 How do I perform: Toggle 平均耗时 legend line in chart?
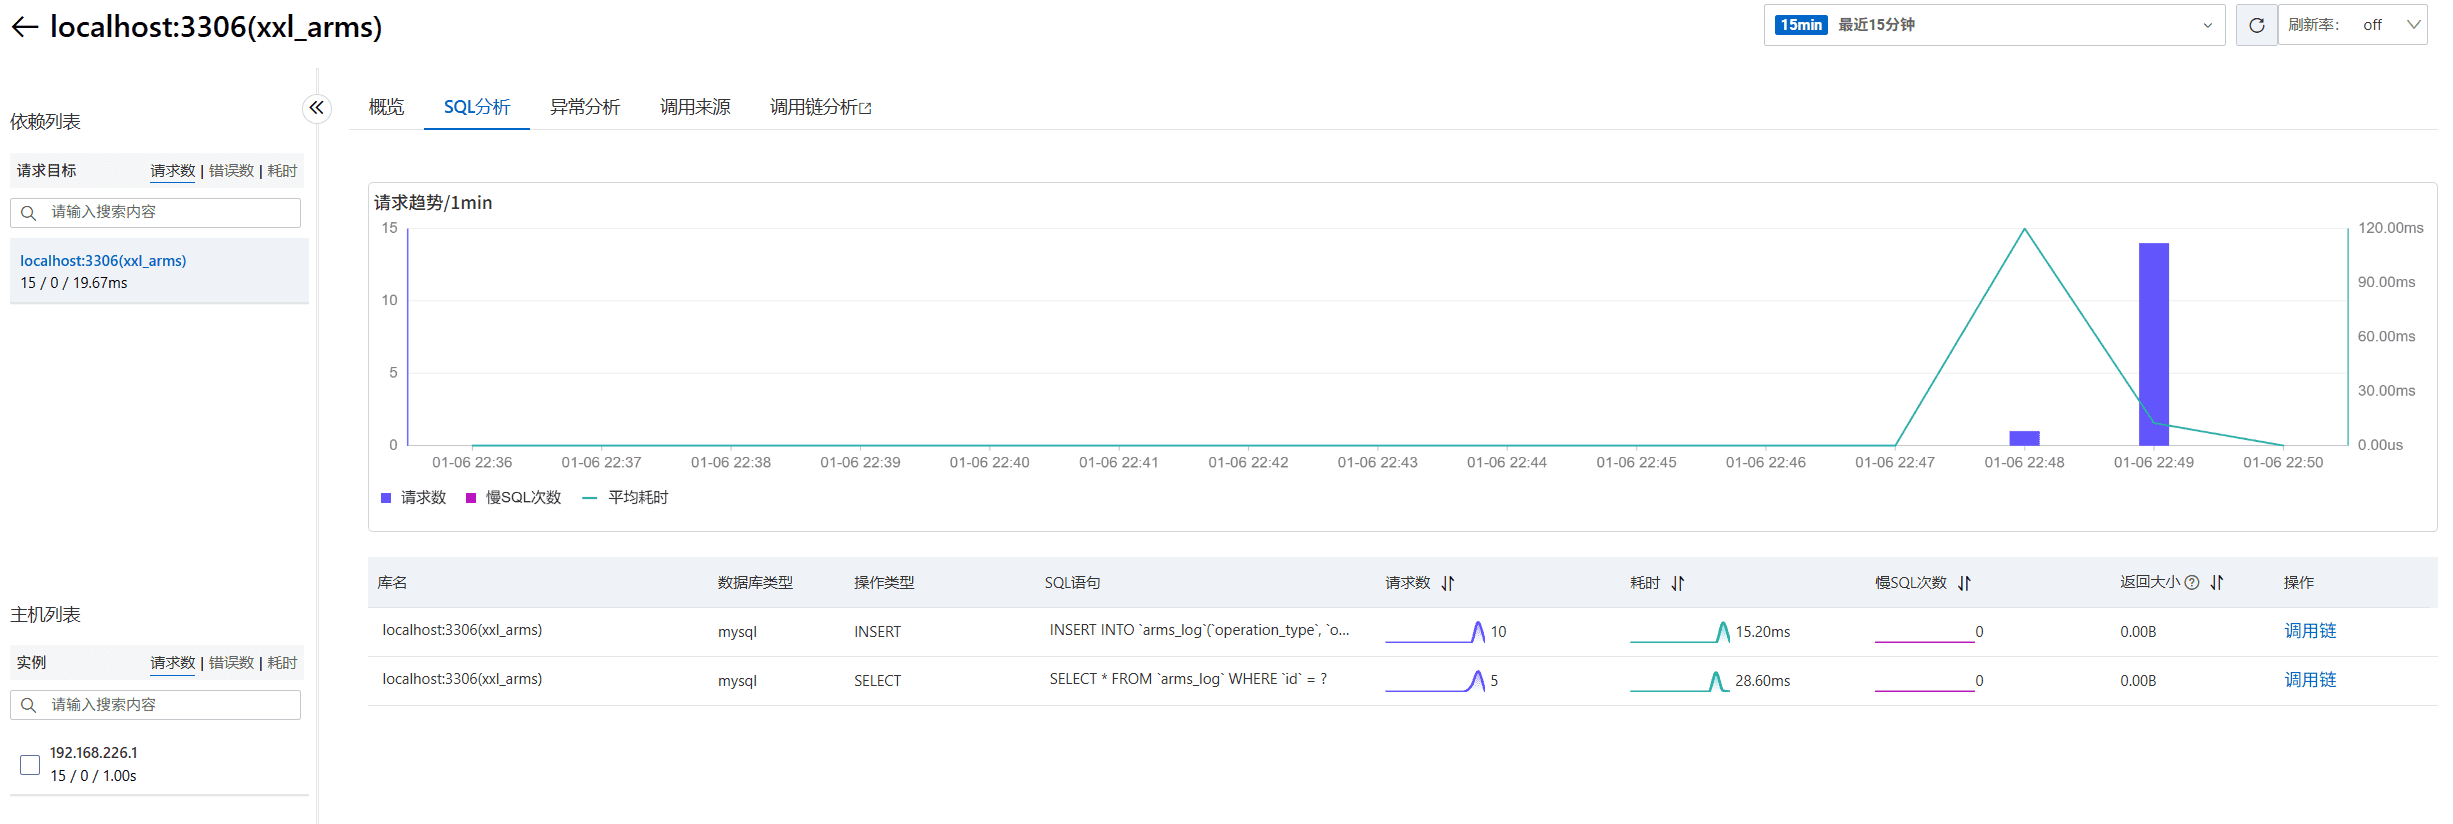pyautogui.click(x=589, y=498)
